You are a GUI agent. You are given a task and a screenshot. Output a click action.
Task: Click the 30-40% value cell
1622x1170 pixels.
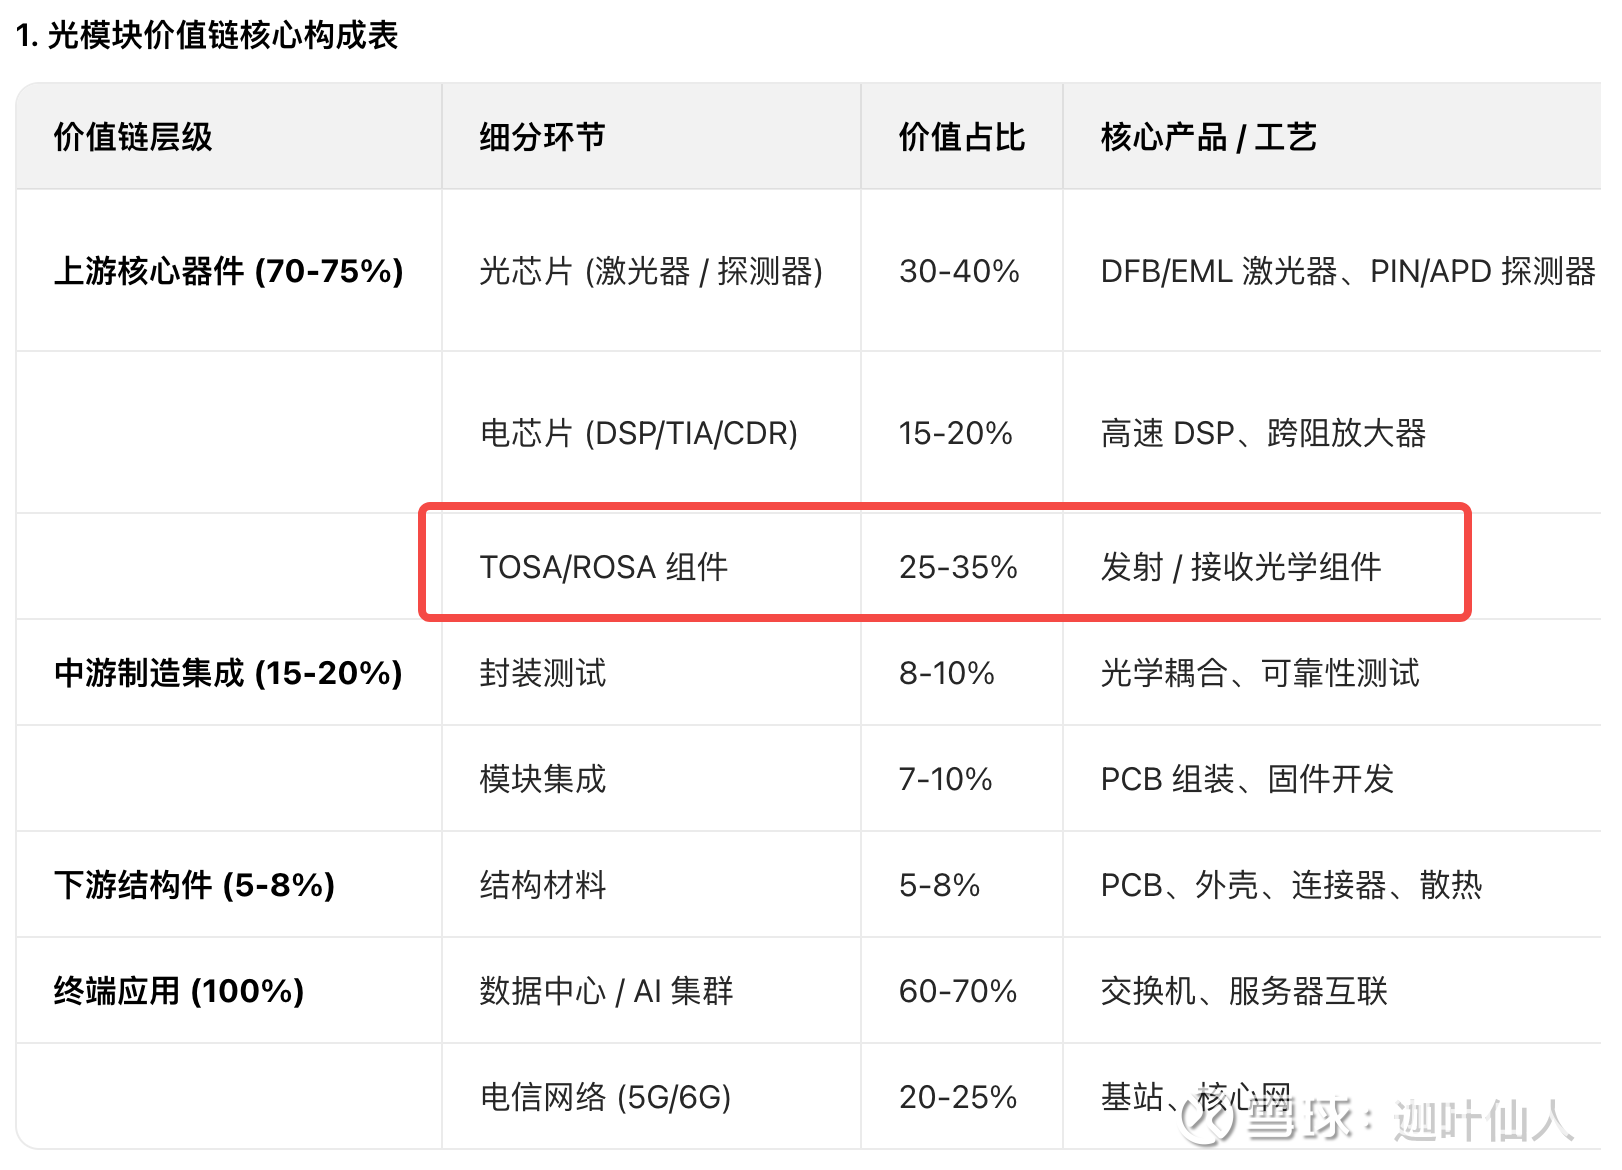tap(959, 271)
